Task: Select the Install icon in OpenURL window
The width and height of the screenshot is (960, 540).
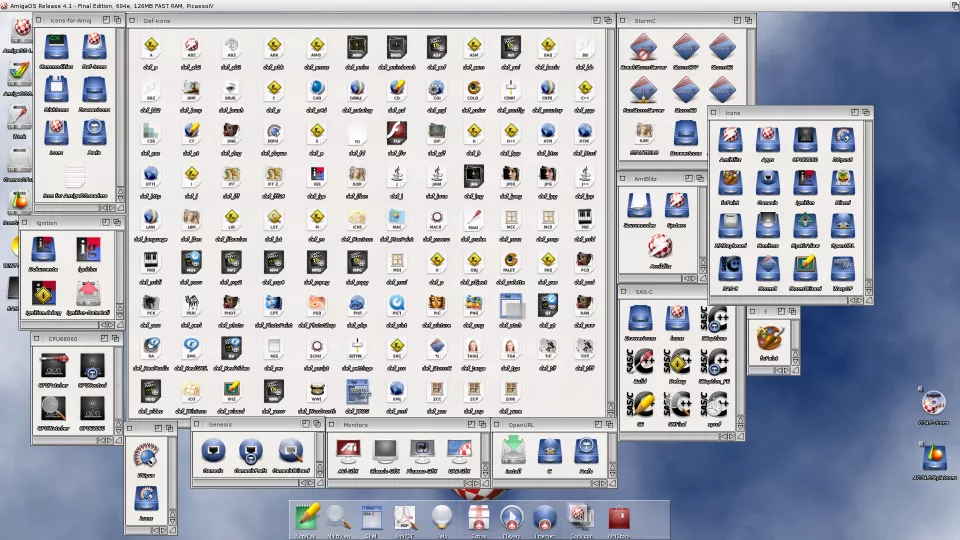Action: pyautogui.click(x=514, y=453)
